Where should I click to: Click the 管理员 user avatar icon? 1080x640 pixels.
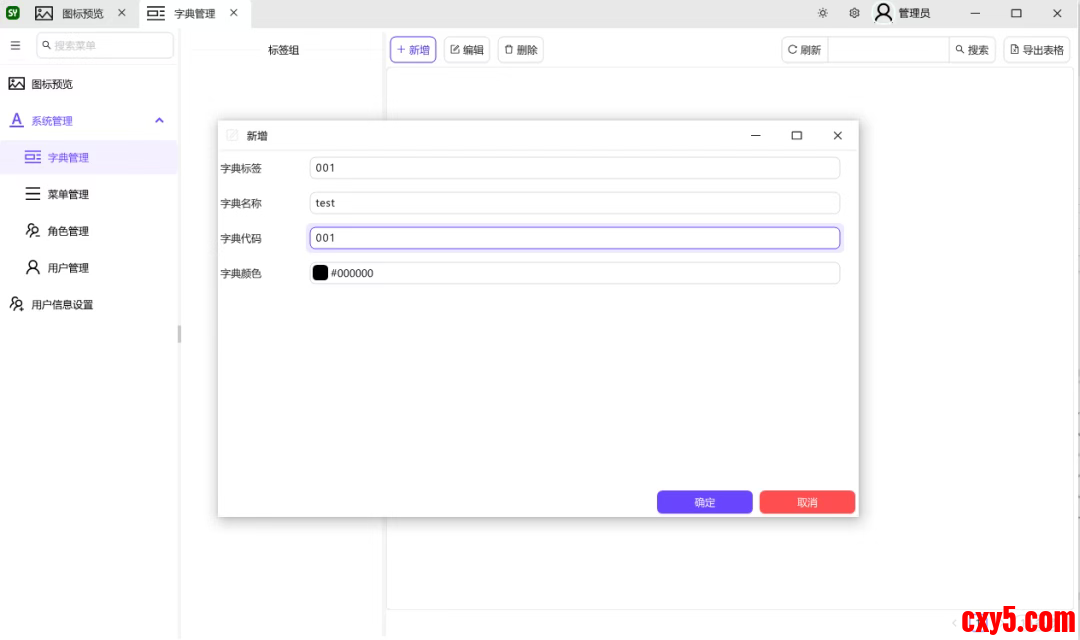(883, 13)
